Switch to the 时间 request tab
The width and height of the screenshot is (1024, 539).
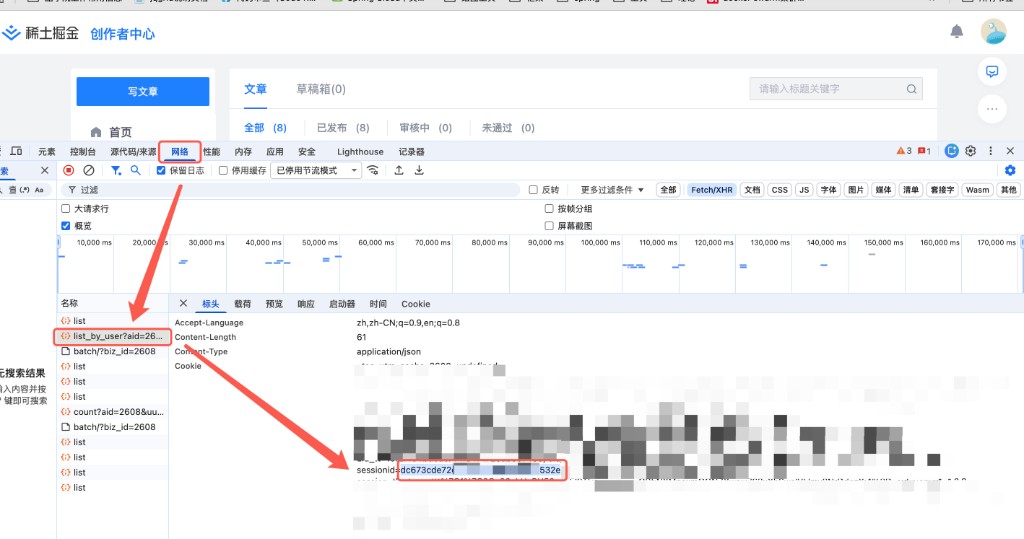377,304
